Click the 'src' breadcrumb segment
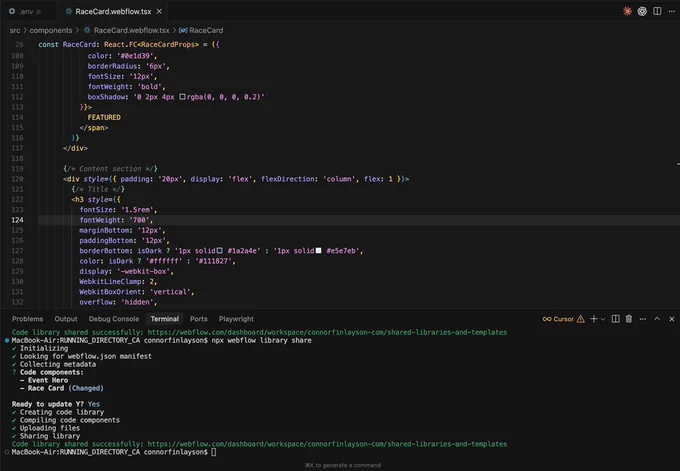This screenshot has width=680, height=471. [15, 30]
